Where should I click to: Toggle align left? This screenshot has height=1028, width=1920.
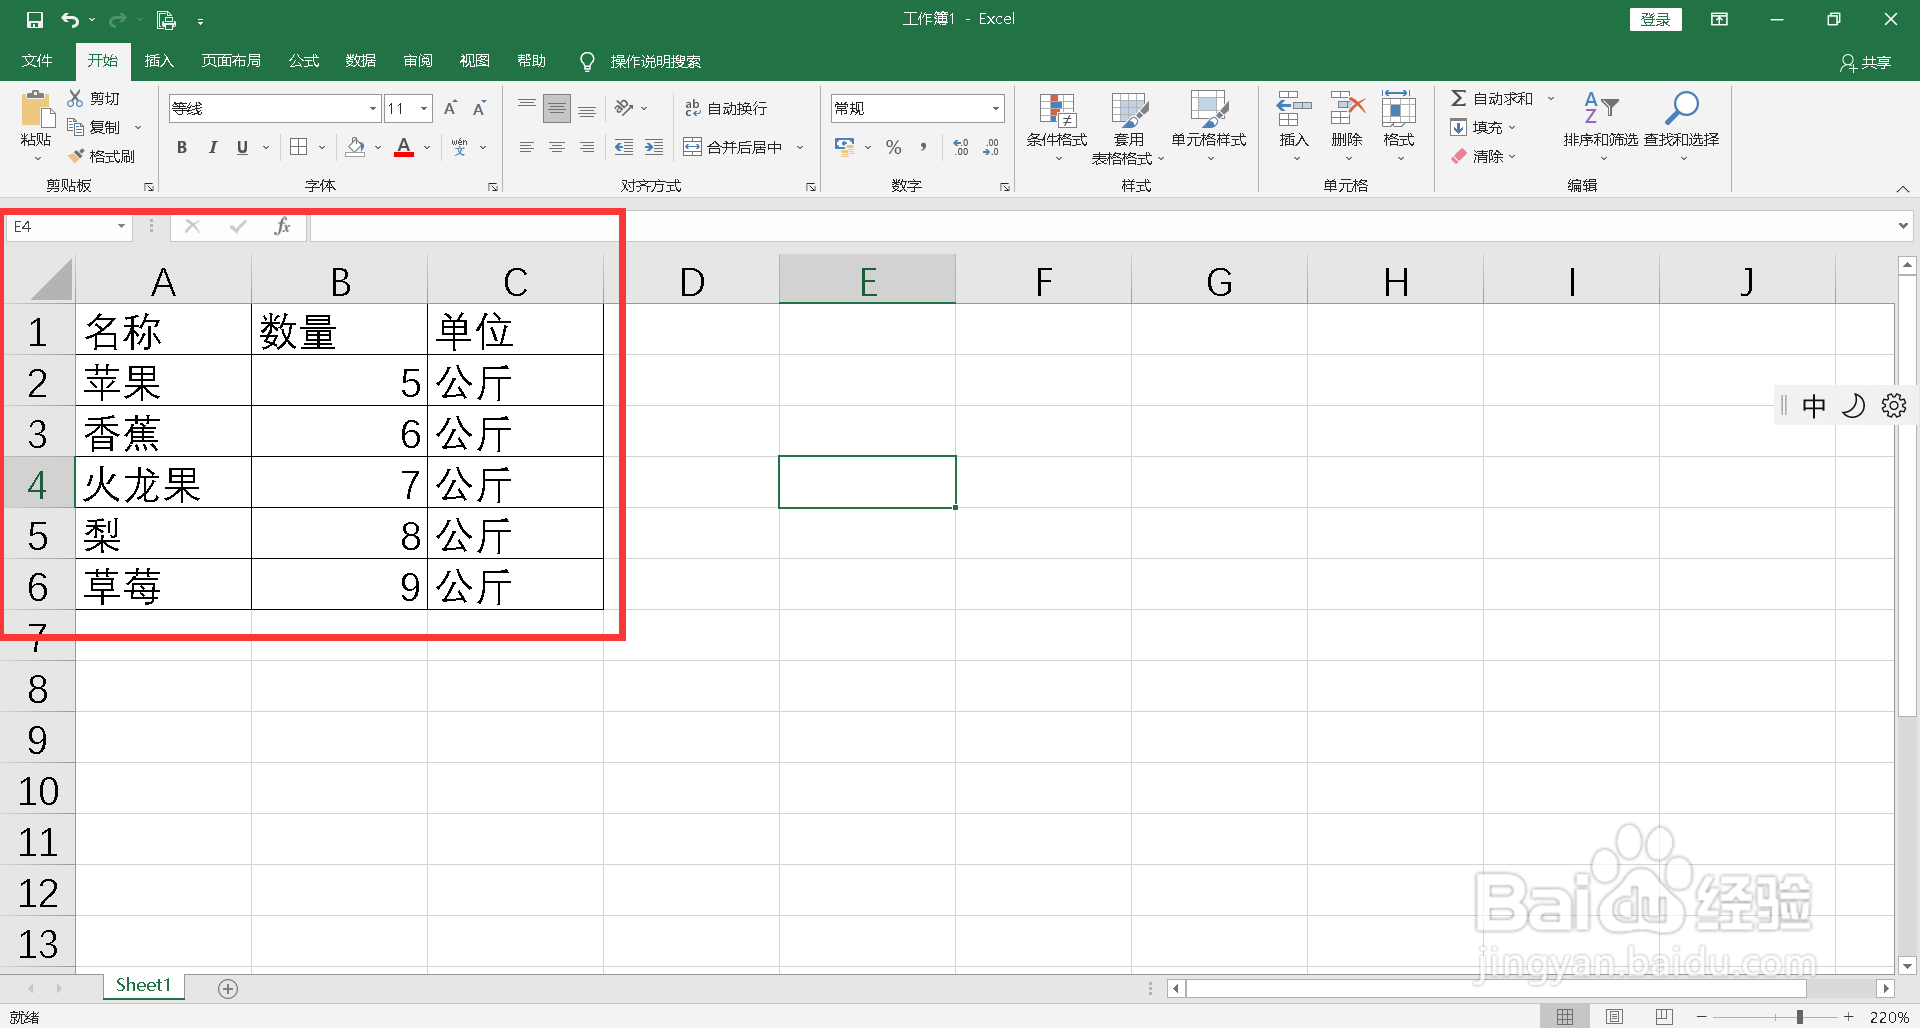[527, 147]
